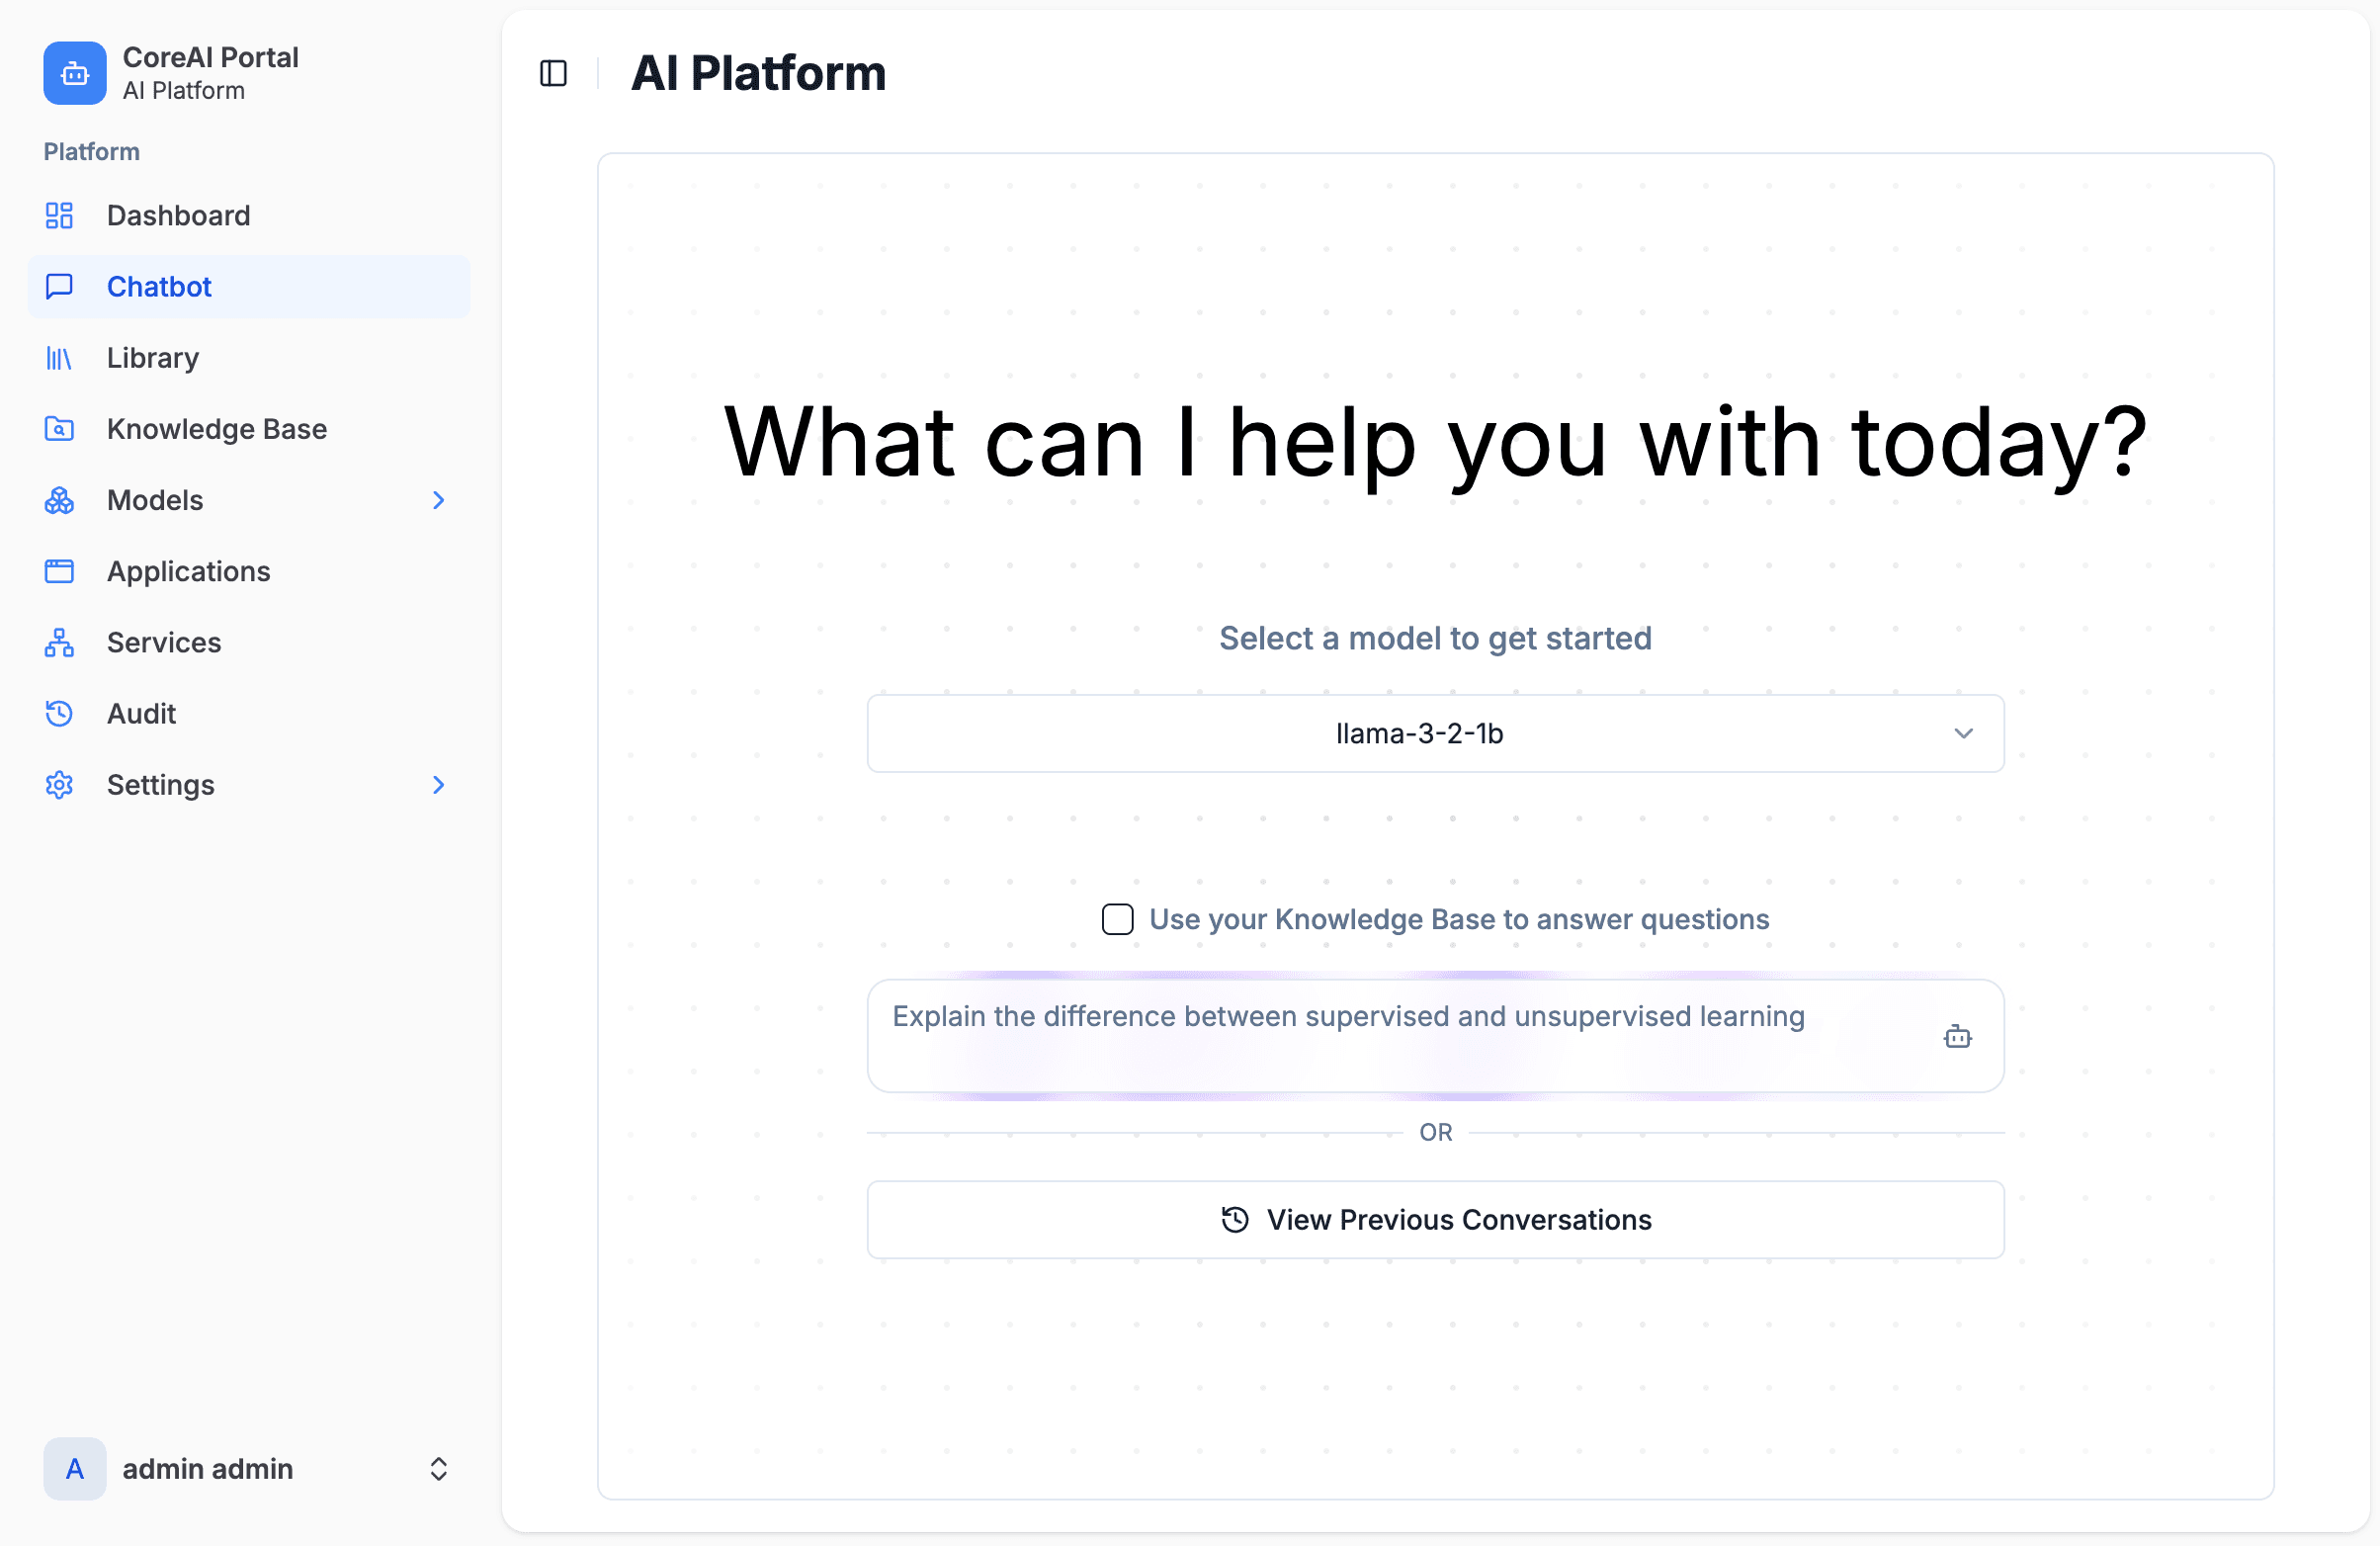
Task: Go to Applications in the sidebar
Action: point(188,571)
